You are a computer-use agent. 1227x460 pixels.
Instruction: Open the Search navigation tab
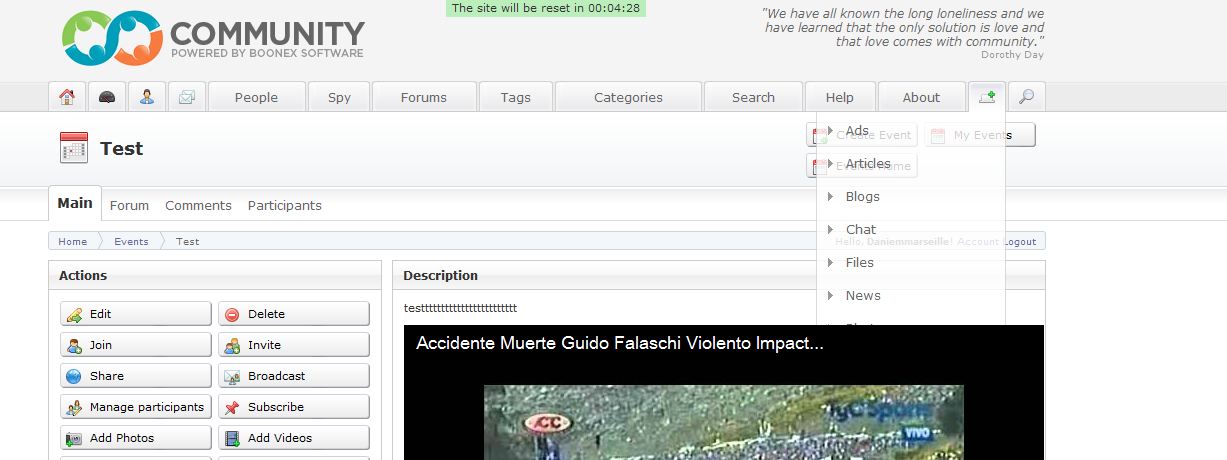[x=753, y=97]
